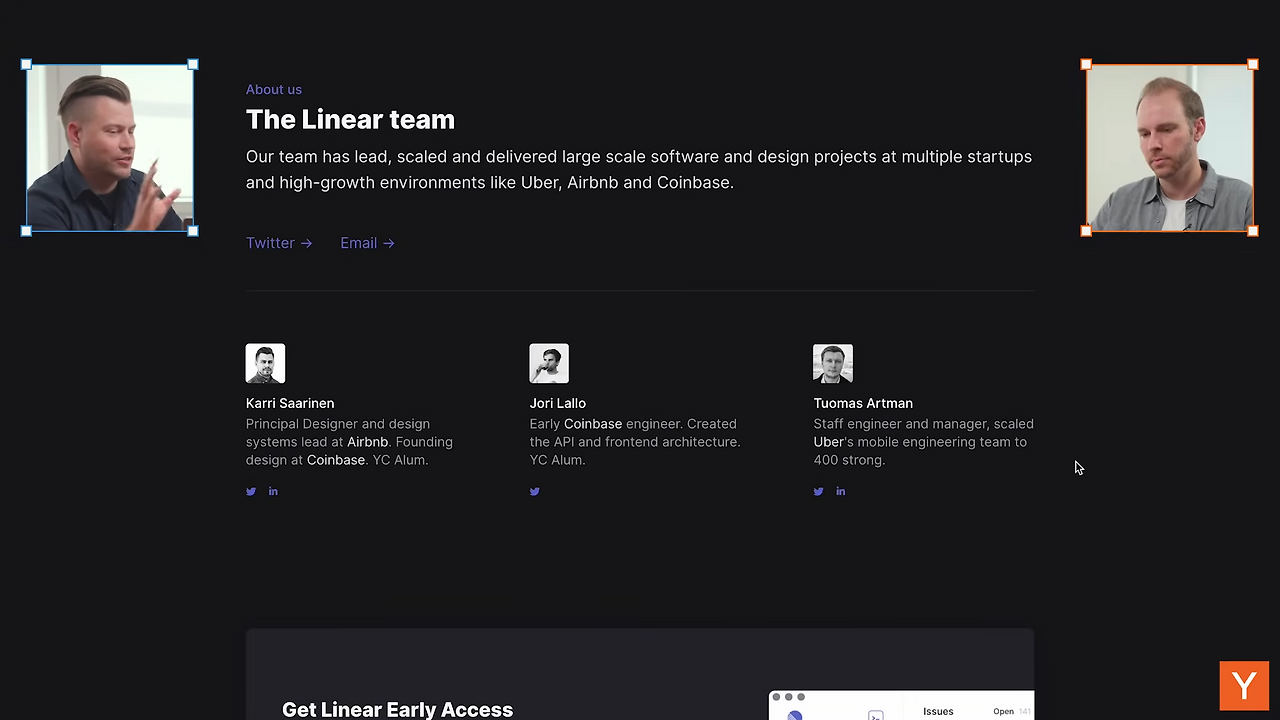Open Tuomas Artman's Twitter profile icon

[819, 491]
